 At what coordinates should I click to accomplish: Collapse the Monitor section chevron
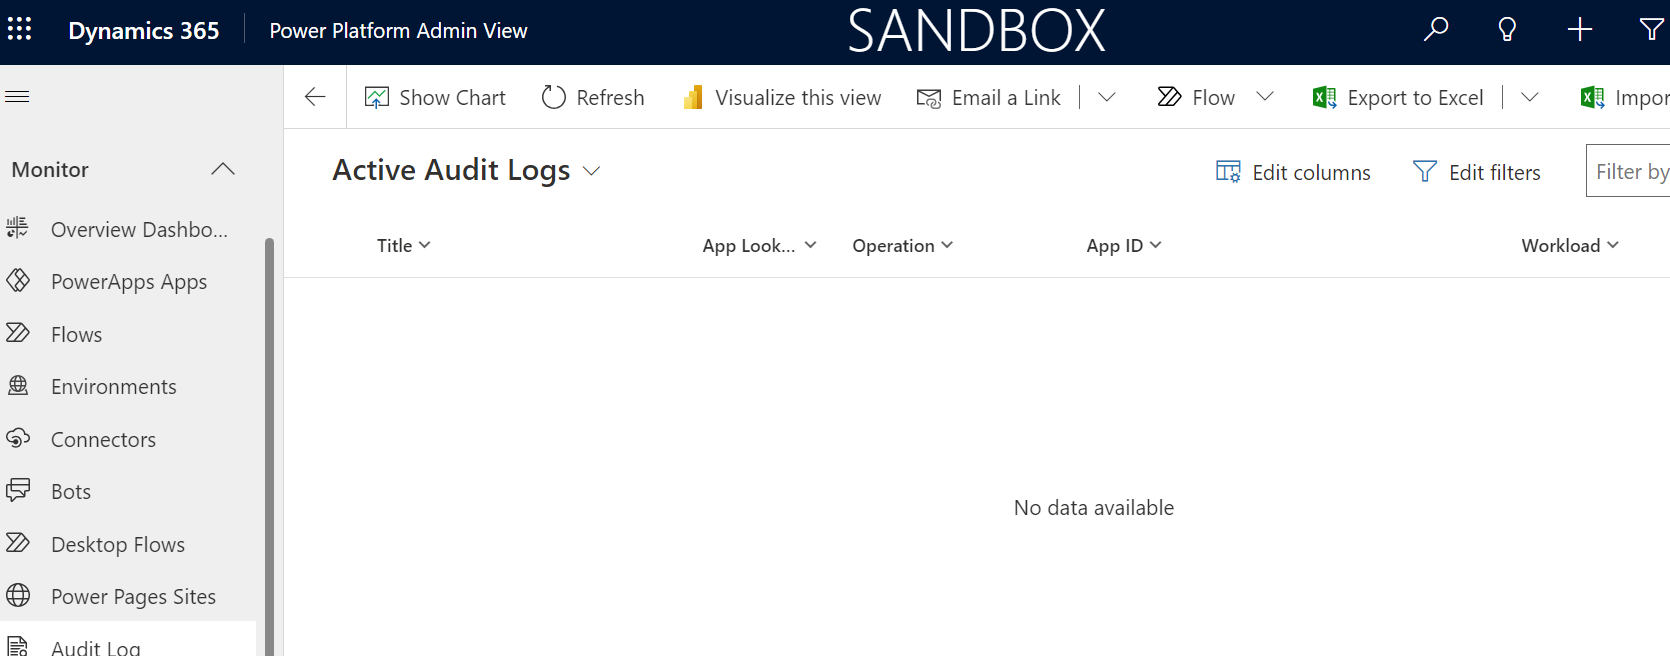(x=222, y=169)
